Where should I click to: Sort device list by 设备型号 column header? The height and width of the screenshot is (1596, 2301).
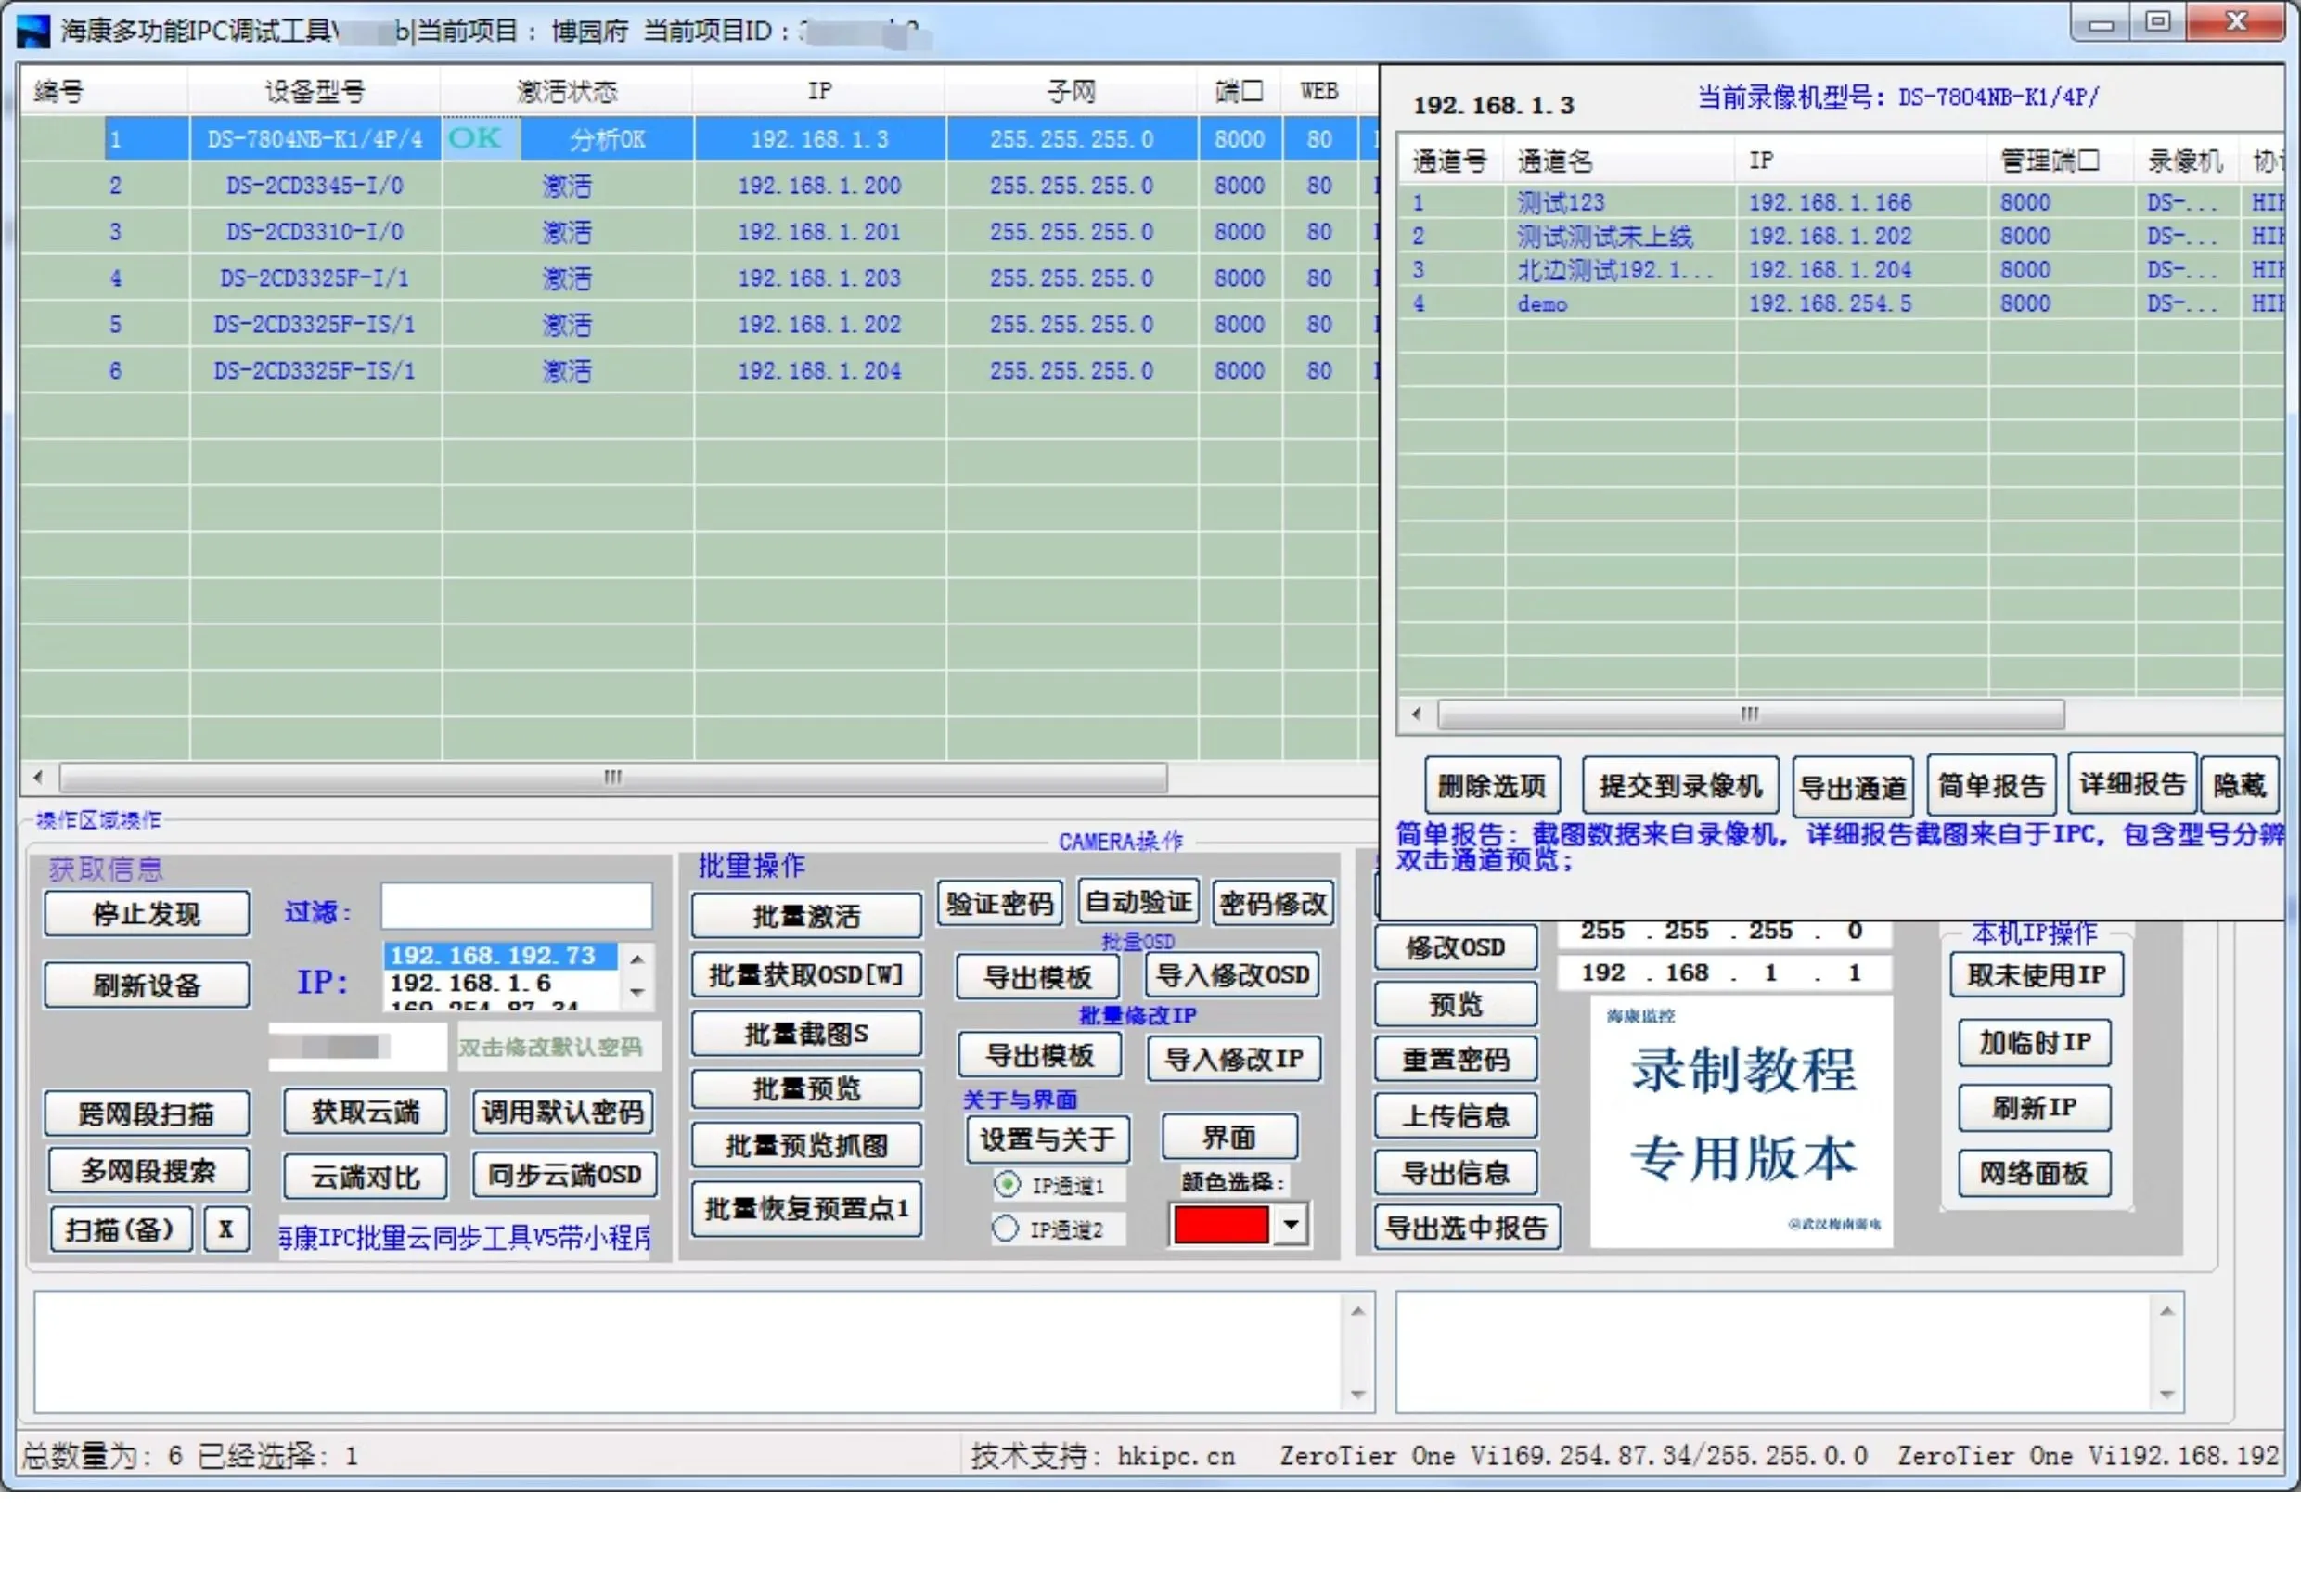[x=314, y=92]
